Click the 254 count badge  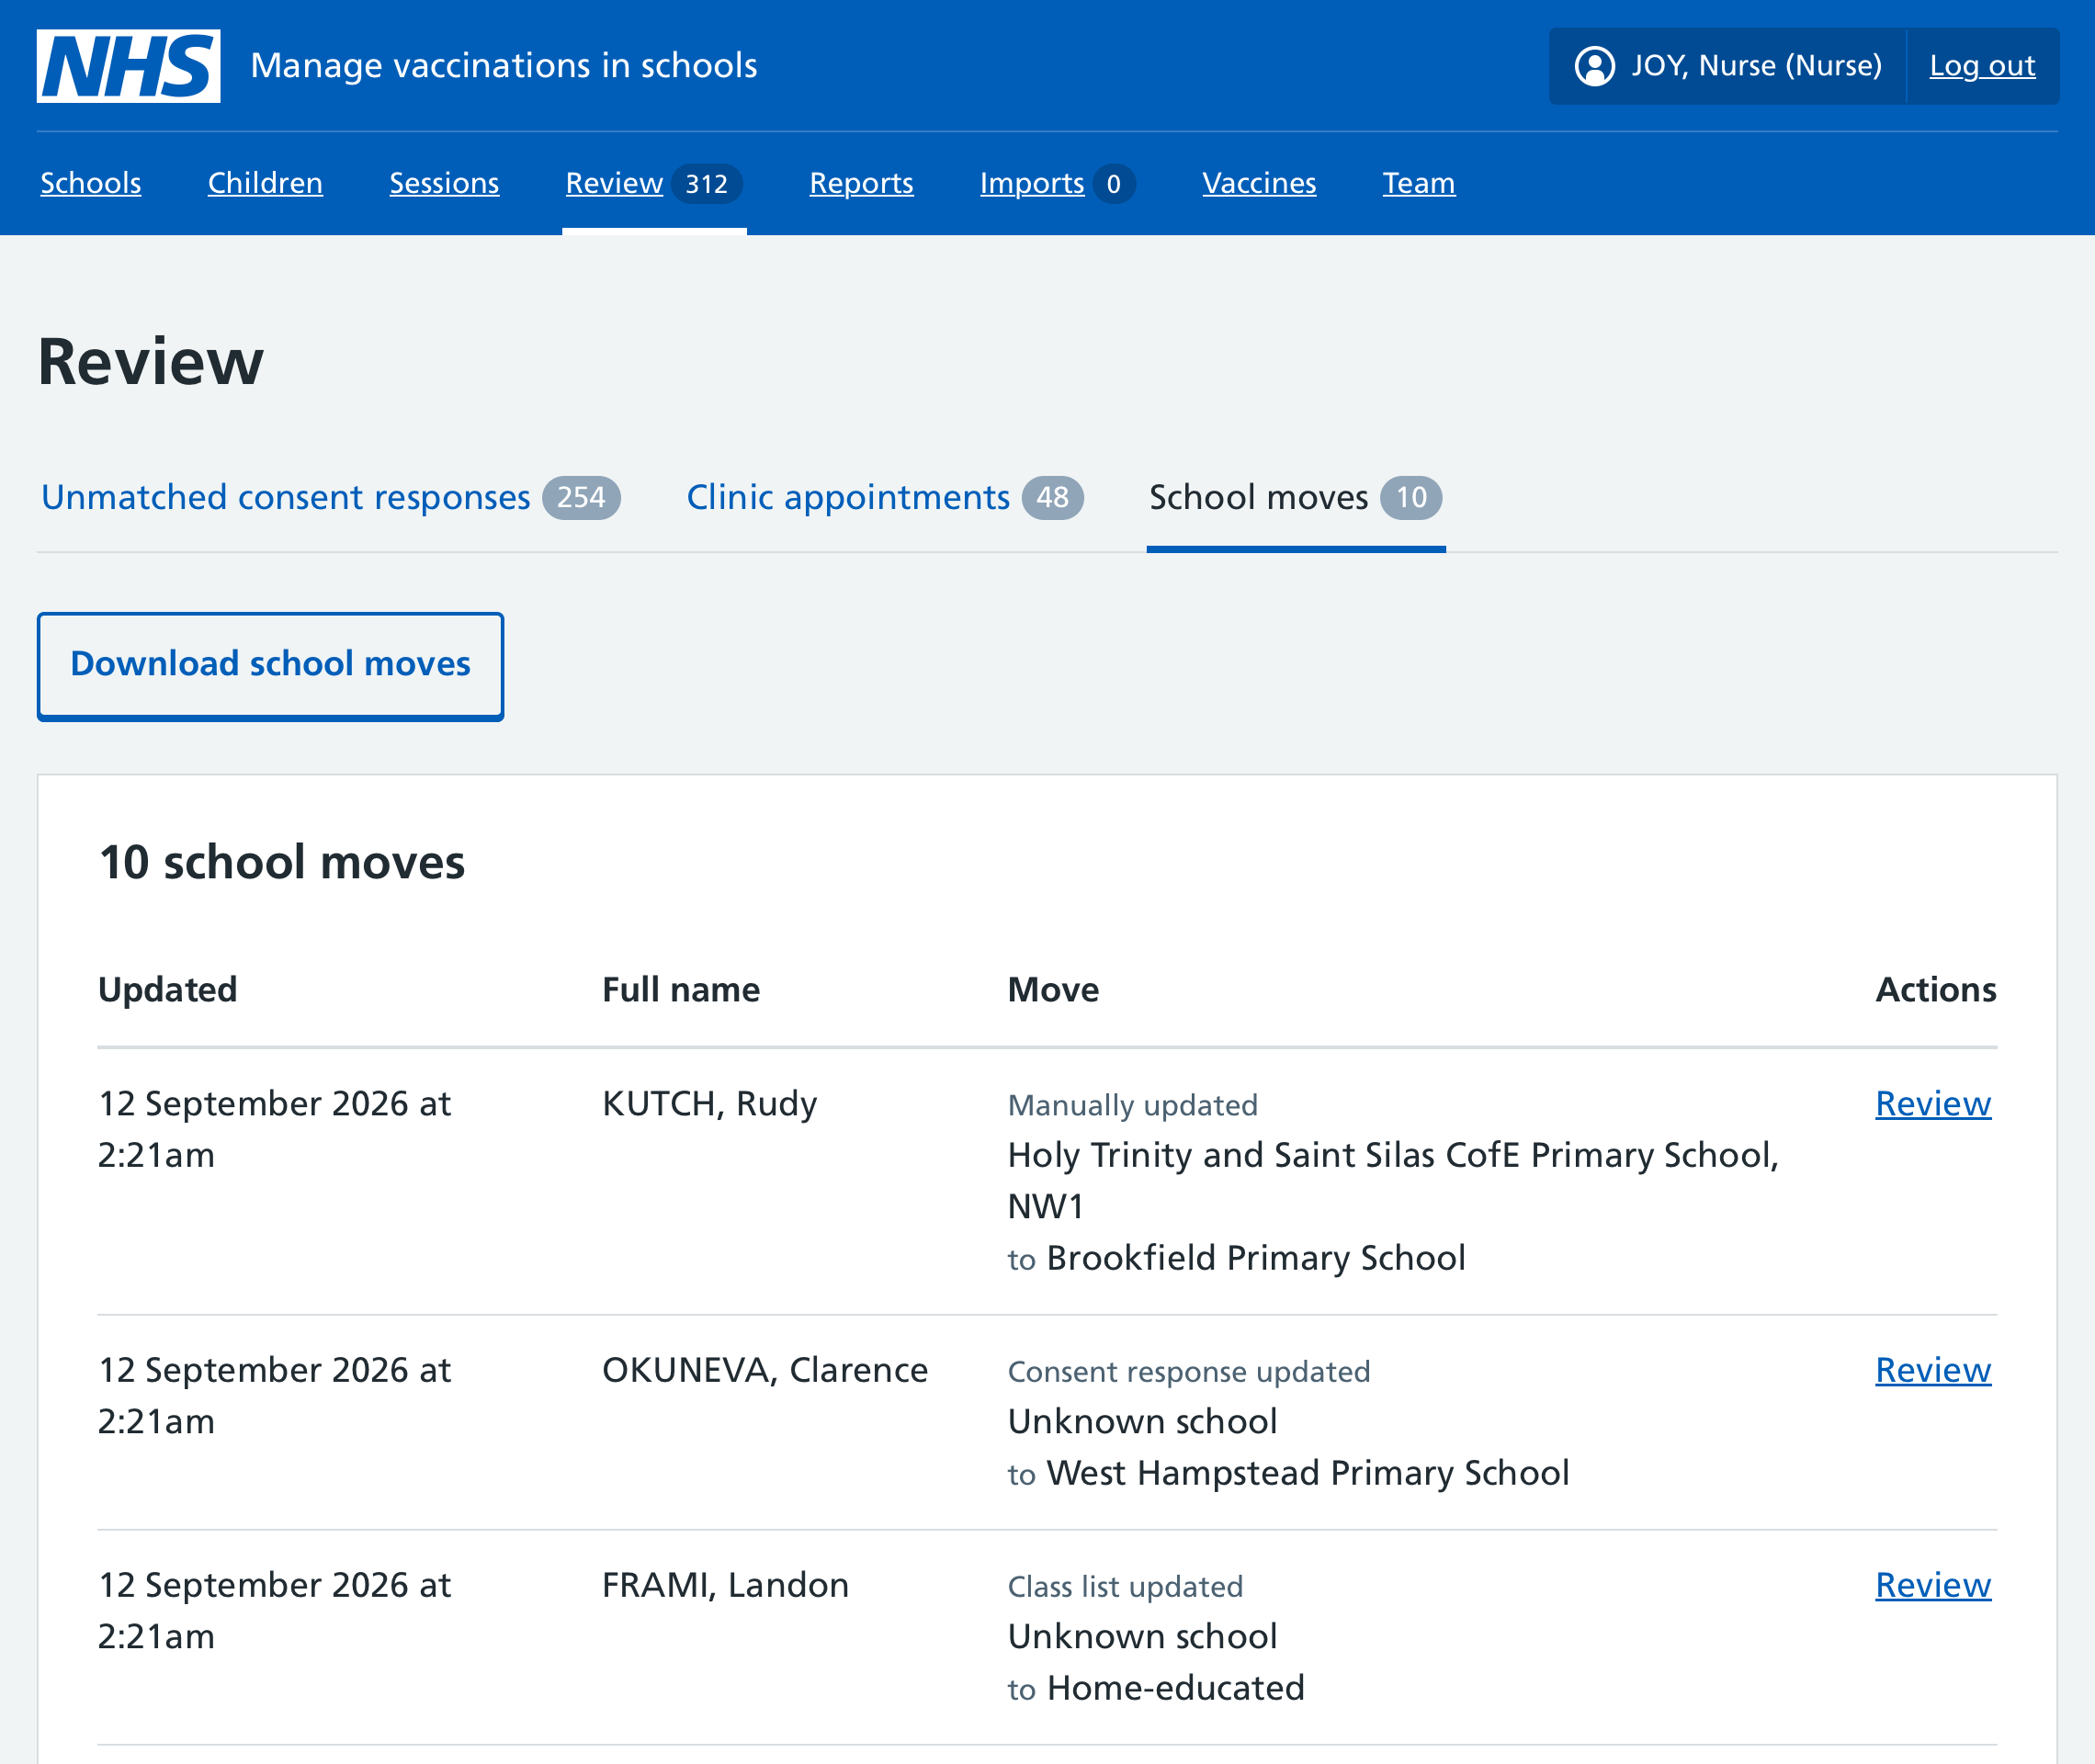(x=581, y=497)
